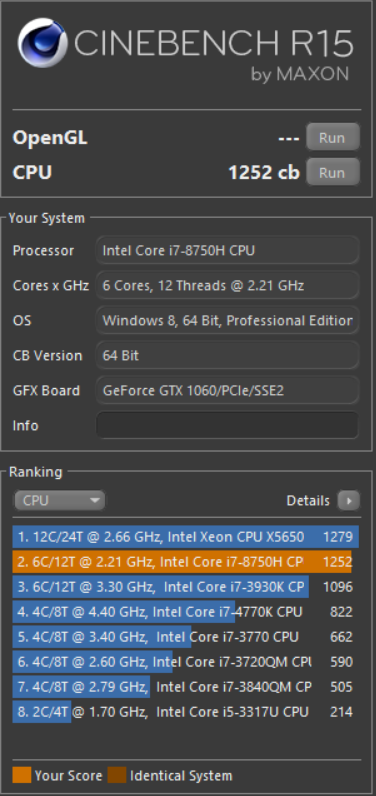Click the Cinebench sphere logo icon

click(x=43, y=43)
